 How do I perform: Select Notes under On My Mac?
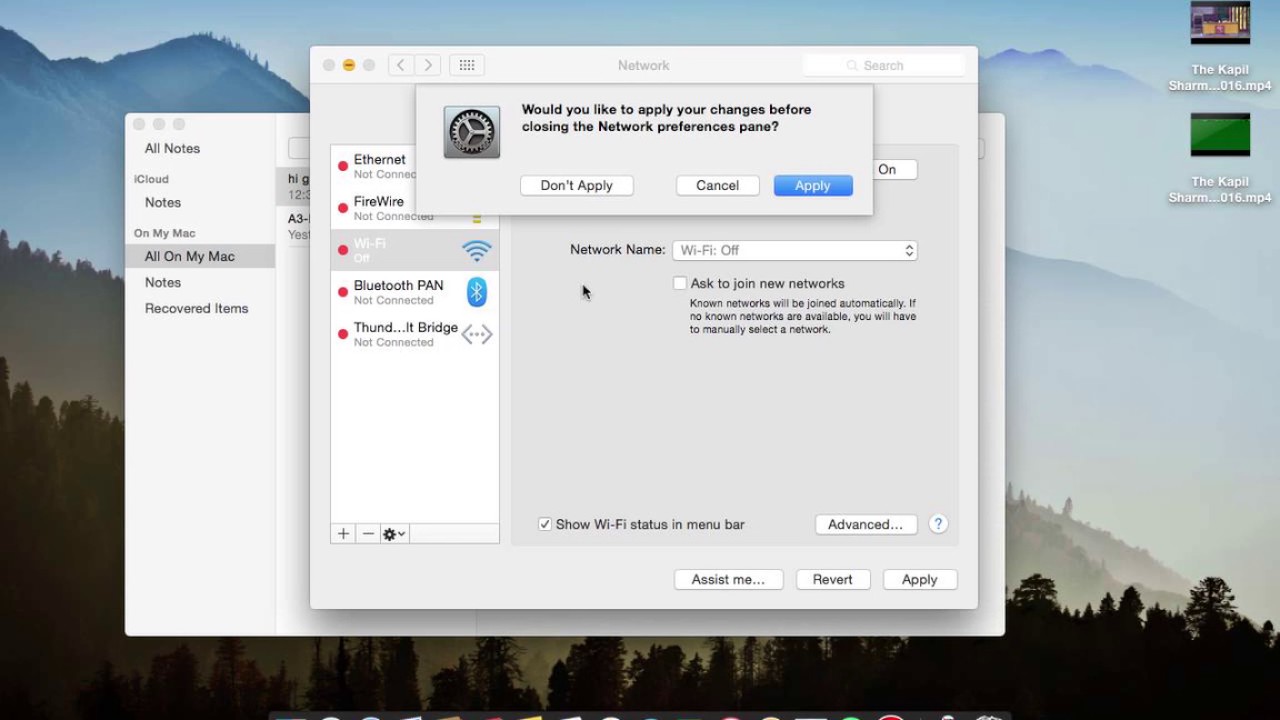(x=163, y=282)
